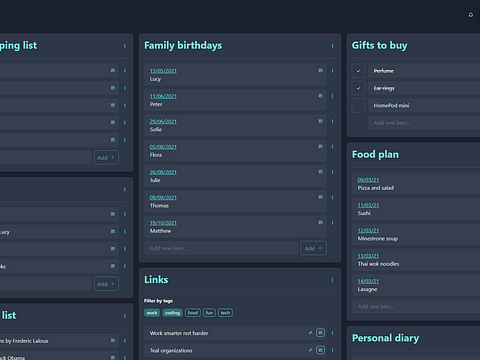
Task: Open shopping list panel options menu
Action: coord(125,46)
